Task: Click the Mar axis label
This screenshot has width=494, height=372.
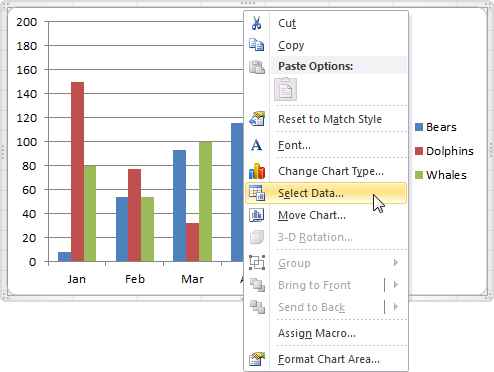Action: click(192, 279)
